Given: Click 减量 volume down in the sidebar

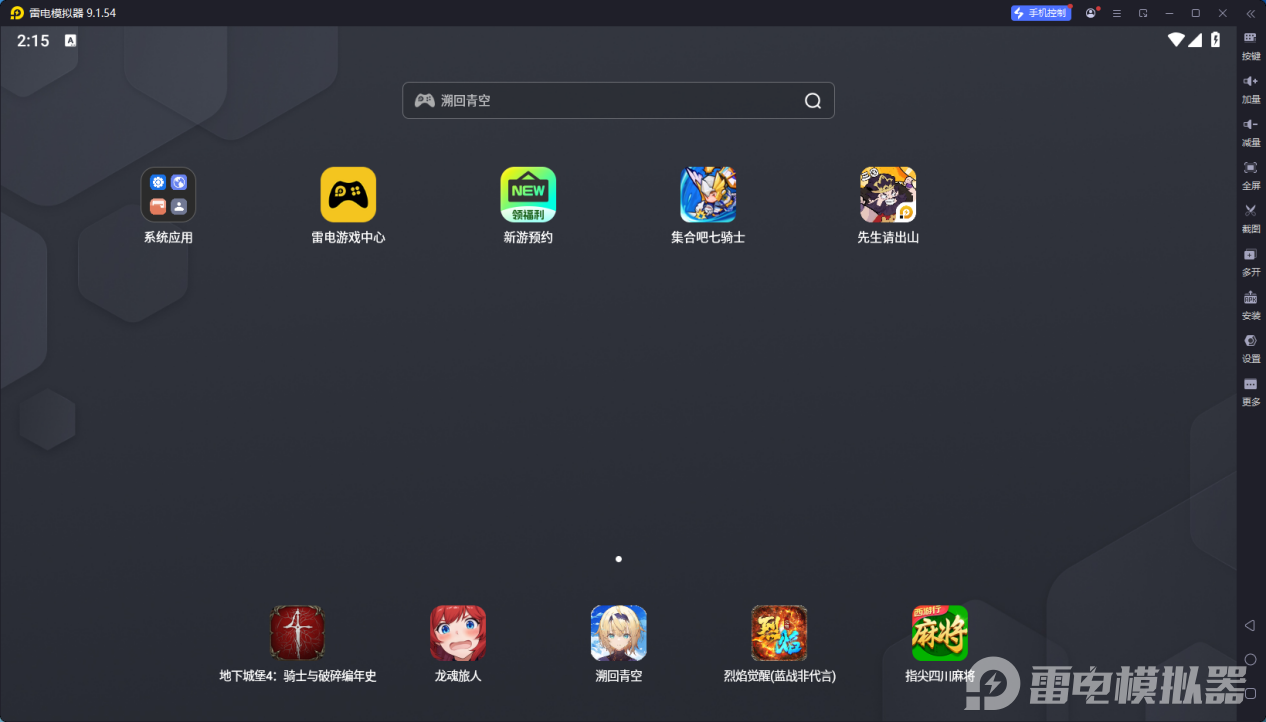Looking at the screenshot, I should click(1251, 131).
